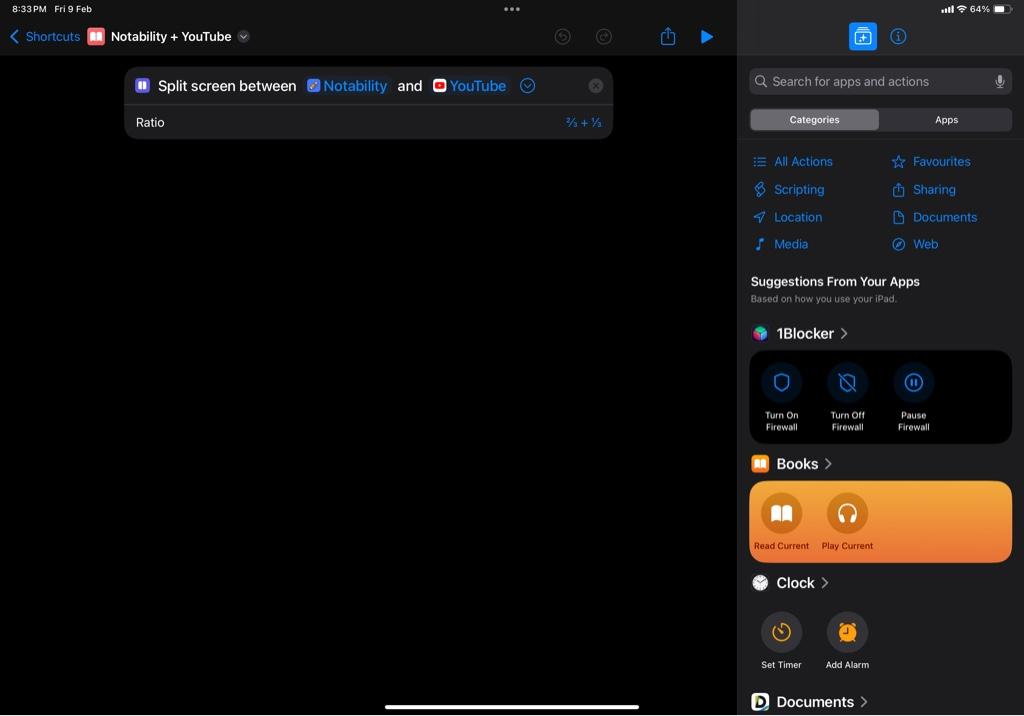Tap the Clock app icon
Viewport: 1024px width, 716px height.
(x=760, y=583)
